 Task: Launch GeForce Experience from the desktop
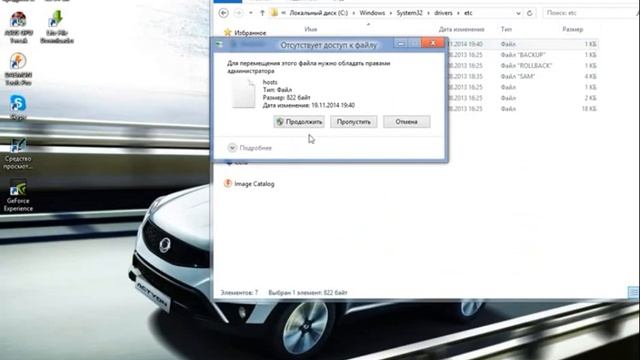tap(18, 196)
